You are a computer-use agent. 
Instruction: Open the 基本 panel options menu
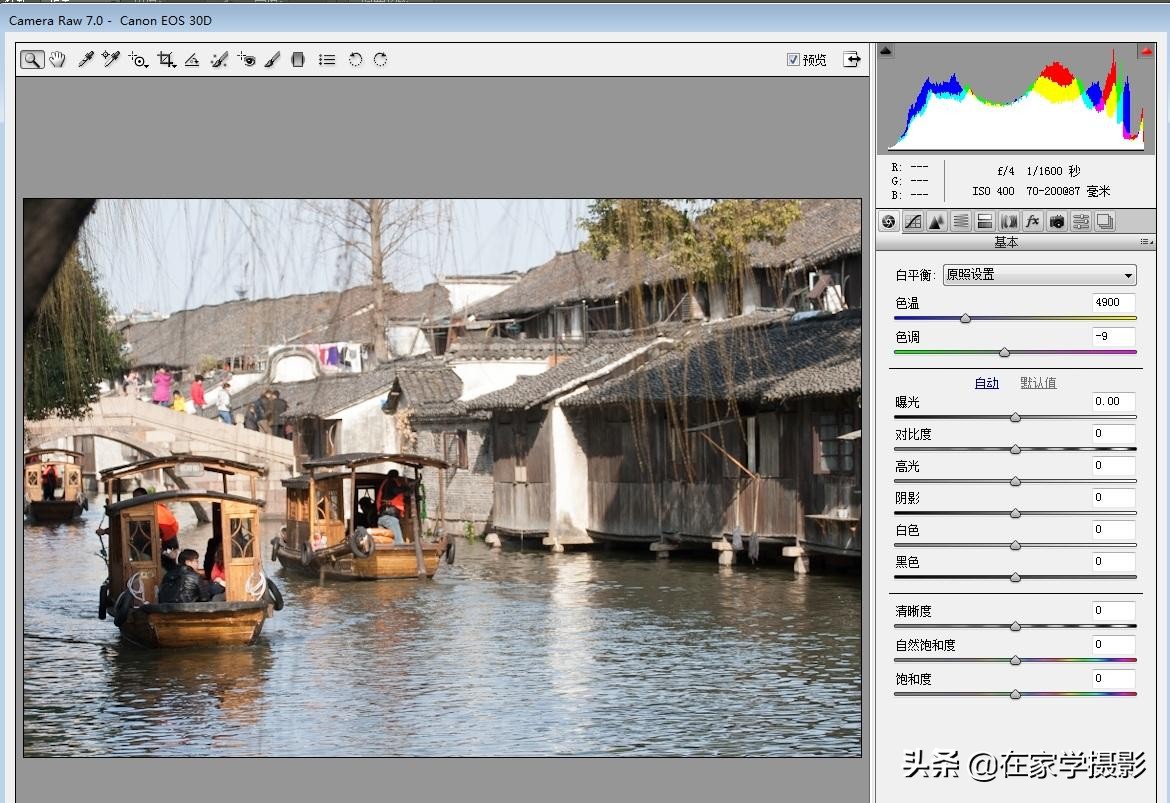[x=1145, y=242]
